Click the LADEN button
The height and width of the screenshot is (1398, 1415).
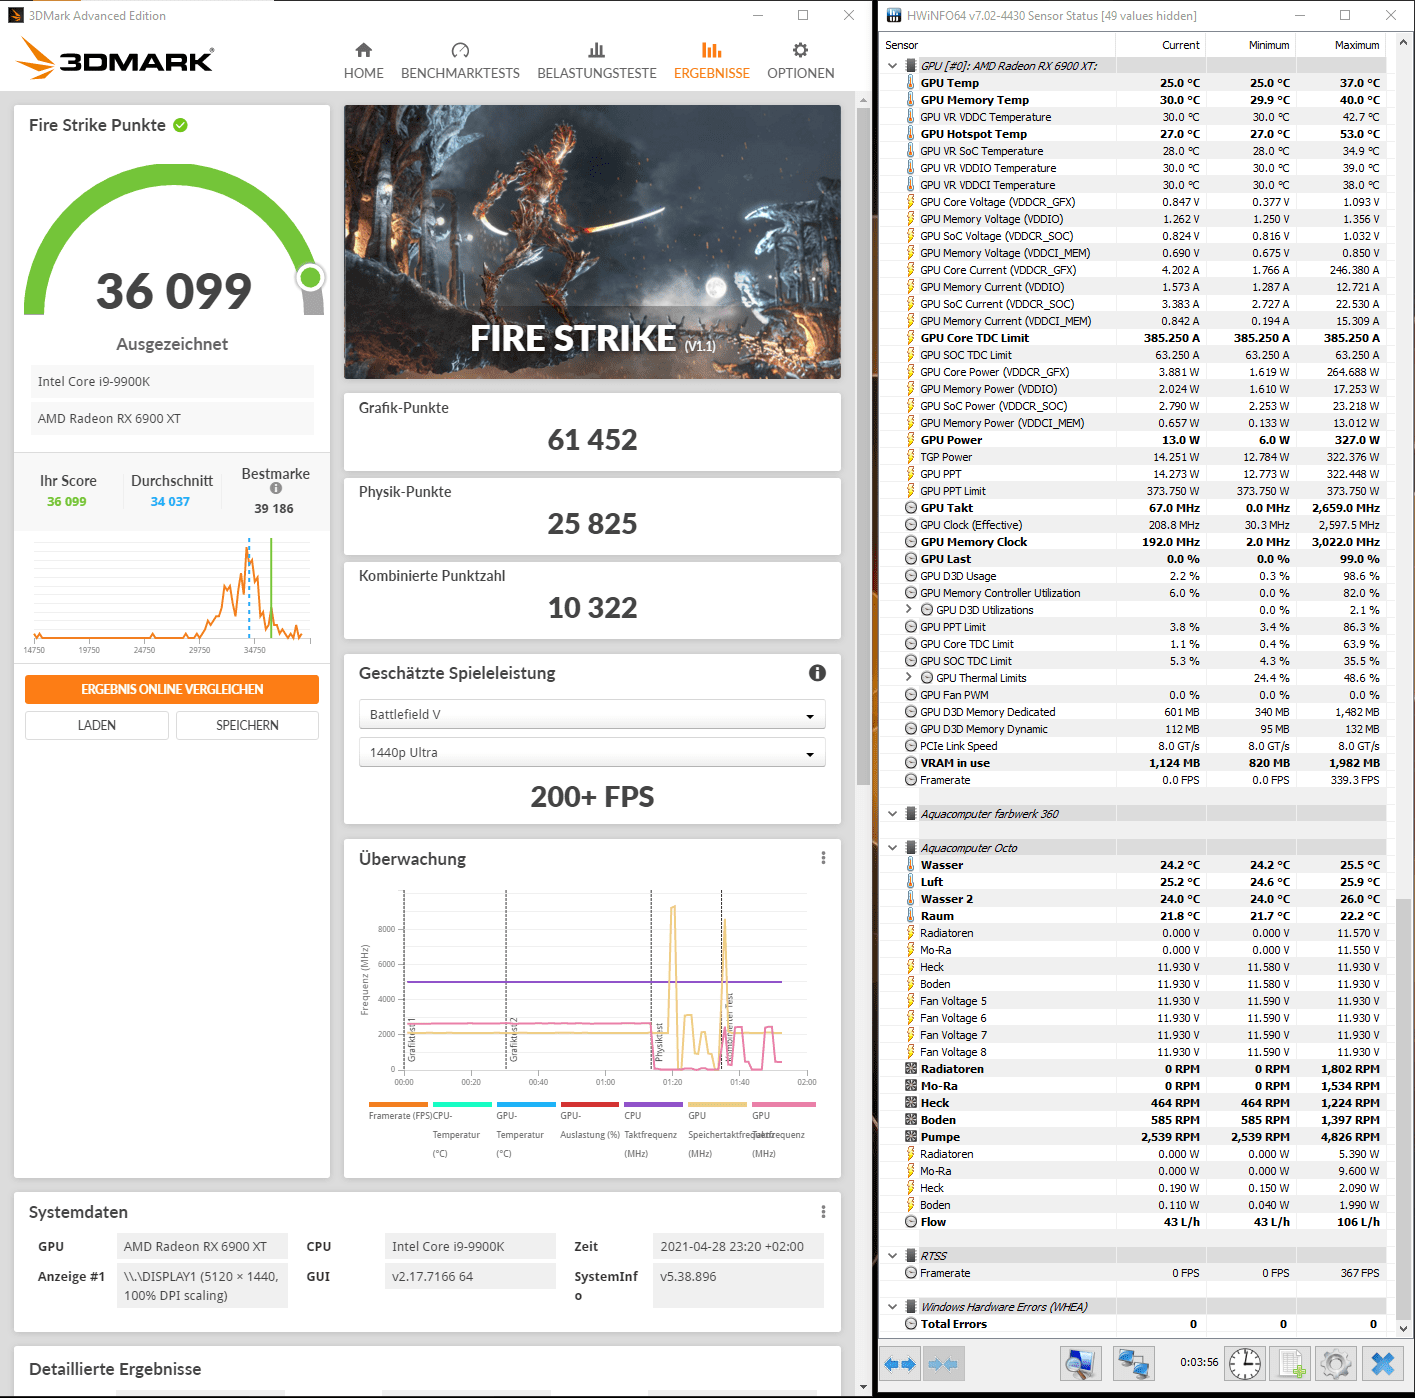pyautogui.click(x=97, y=725)
